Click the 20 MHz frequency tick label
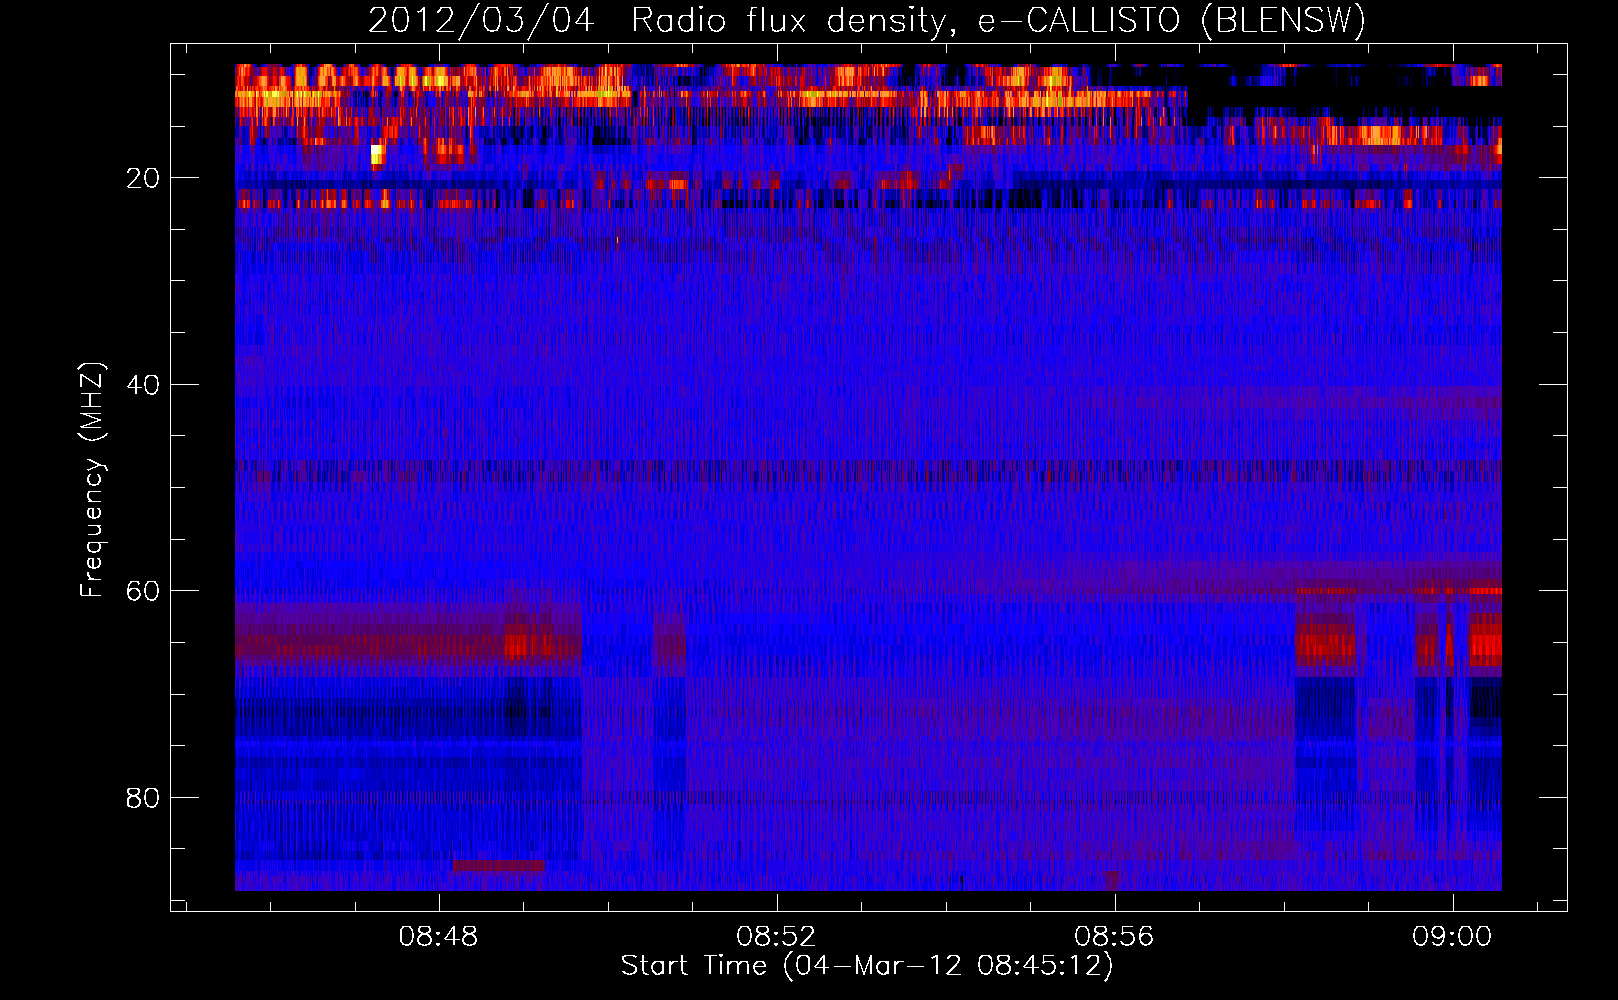Image resolution: width=1618 pixels, height=1000 pixels. pyautogui.click(x=143, y=178)
